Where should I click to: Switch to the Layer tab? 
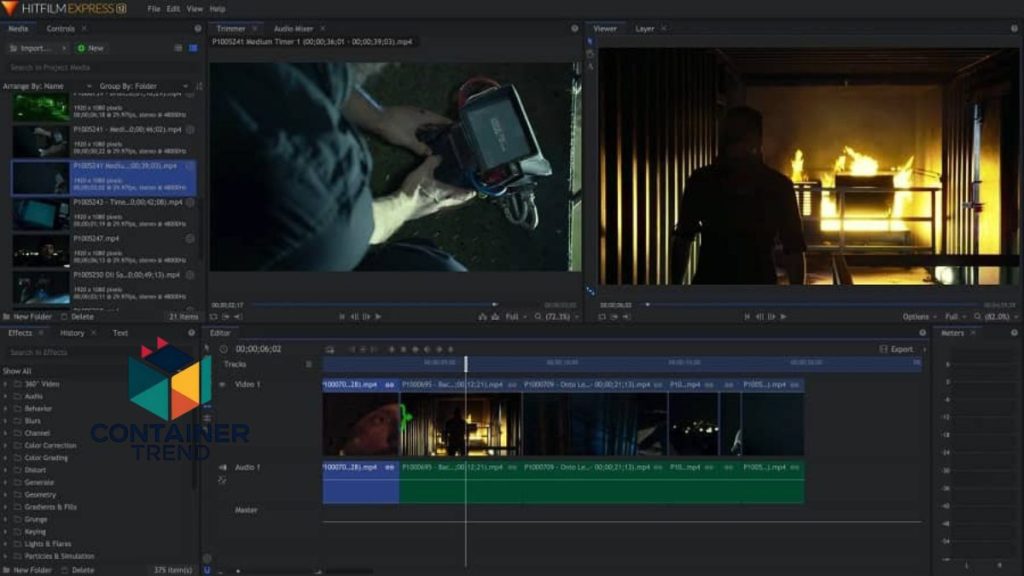click(645, 29)
